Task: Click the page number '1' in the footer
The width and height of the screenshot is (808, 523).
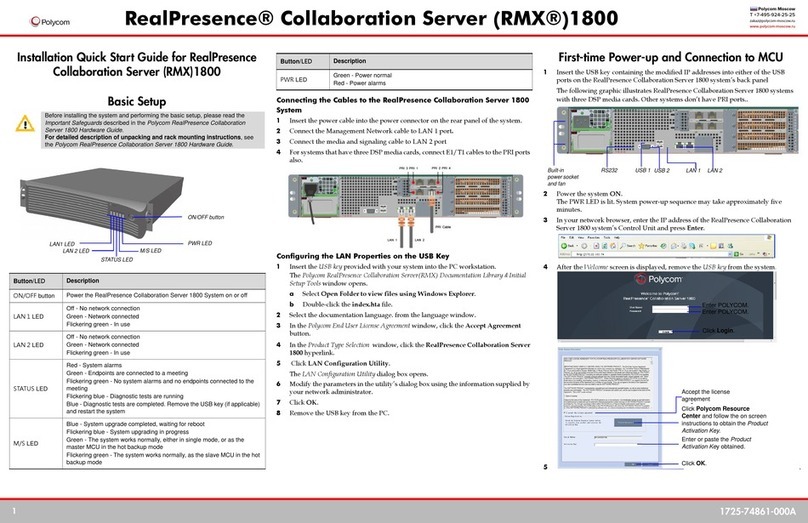Action: [x=14, y=511]
